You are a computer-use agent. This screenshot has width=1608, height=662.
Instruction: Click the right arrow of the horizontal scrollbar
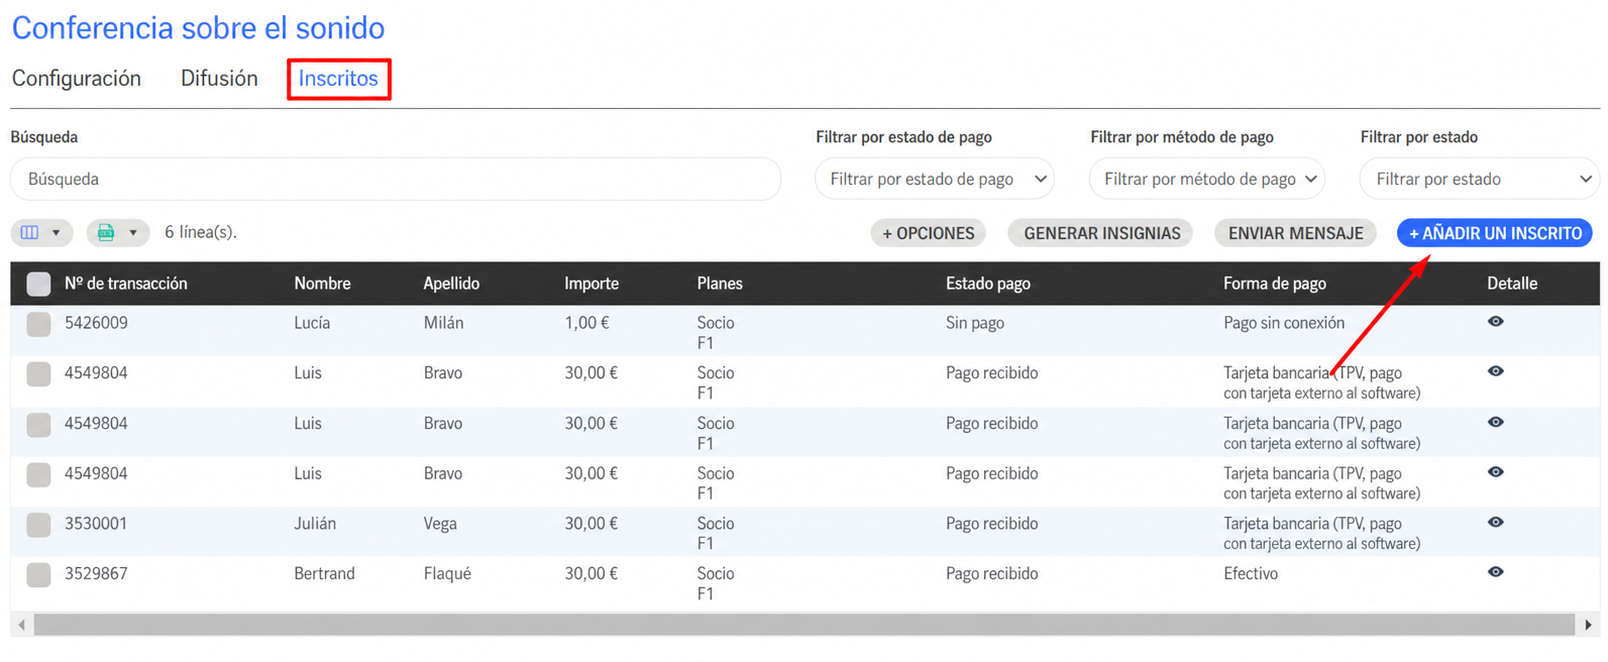pyautogui.click(x=1588, y=625)
